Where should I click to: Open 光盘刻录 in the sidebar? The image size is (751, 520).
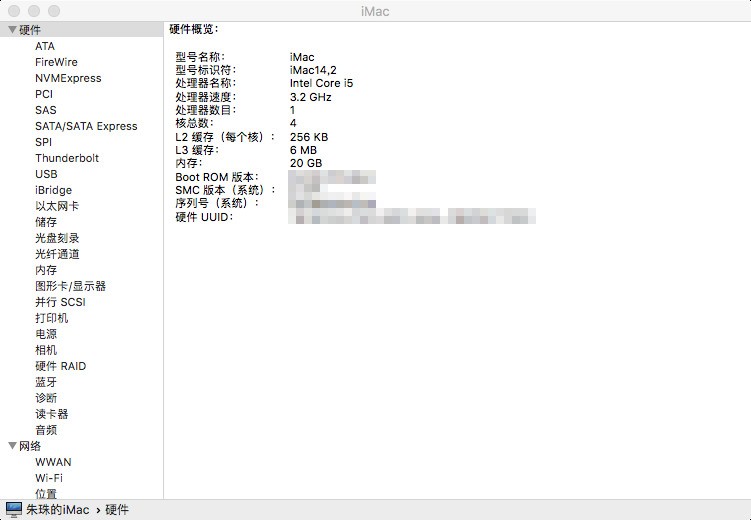(x=57, y=238)
